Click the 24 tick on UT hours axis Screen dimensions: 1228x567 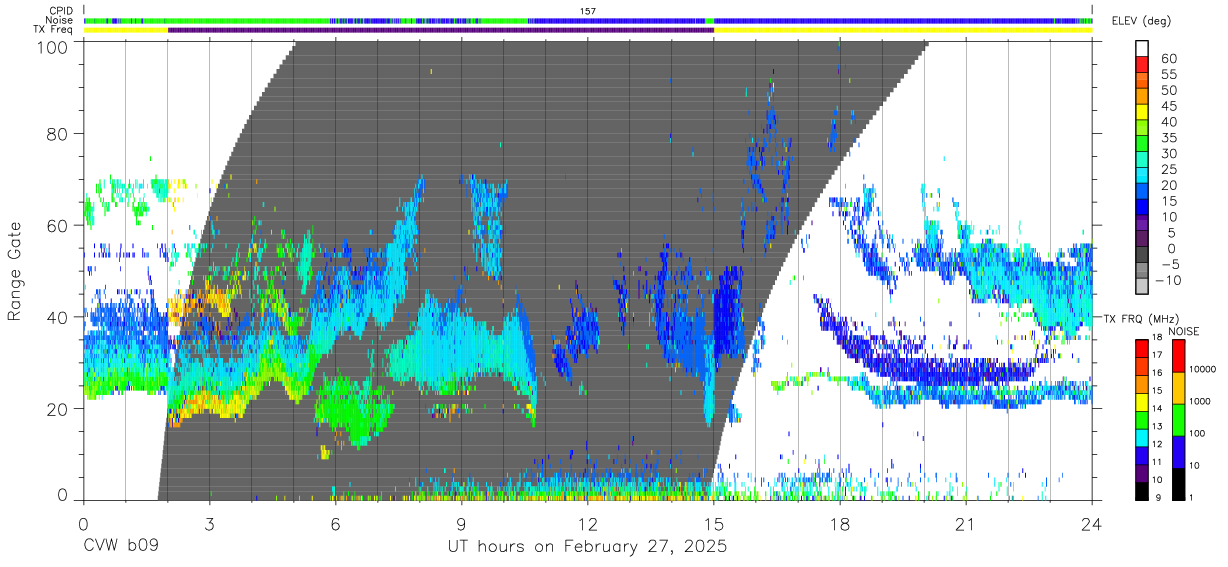coord(1091,524)
